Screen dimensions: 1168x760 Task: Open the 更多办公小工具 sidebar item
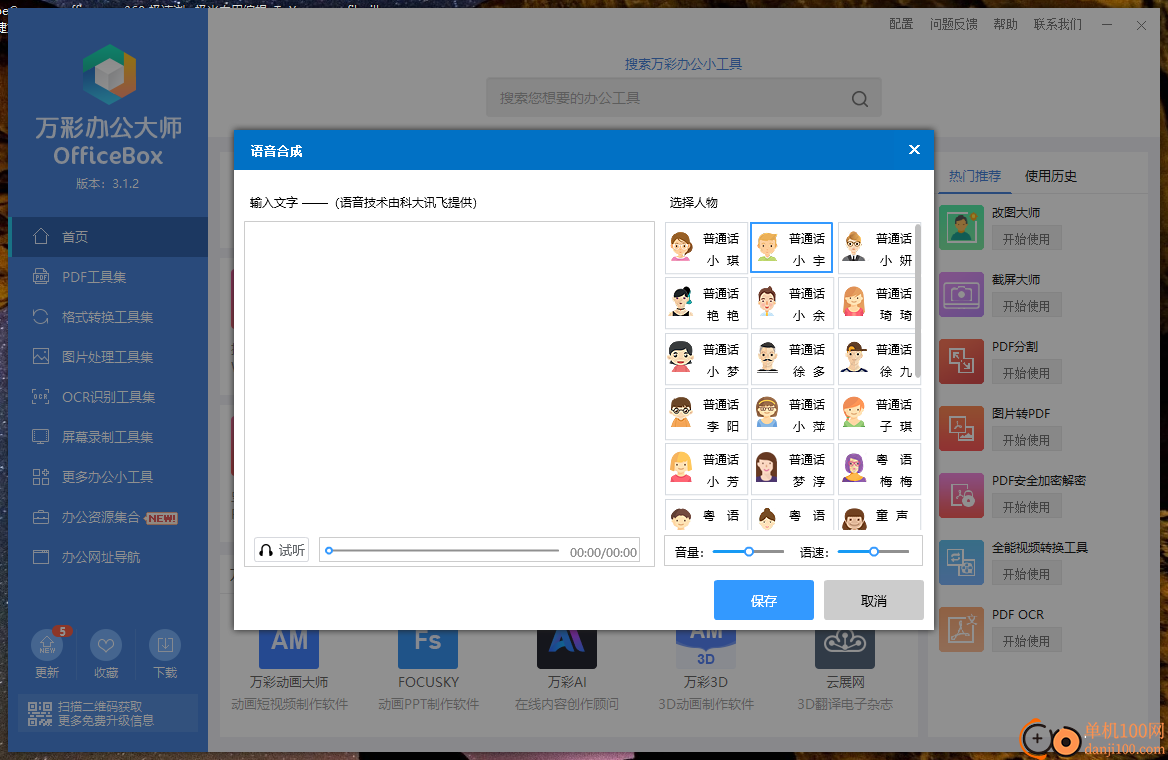(x=108, y=477)
